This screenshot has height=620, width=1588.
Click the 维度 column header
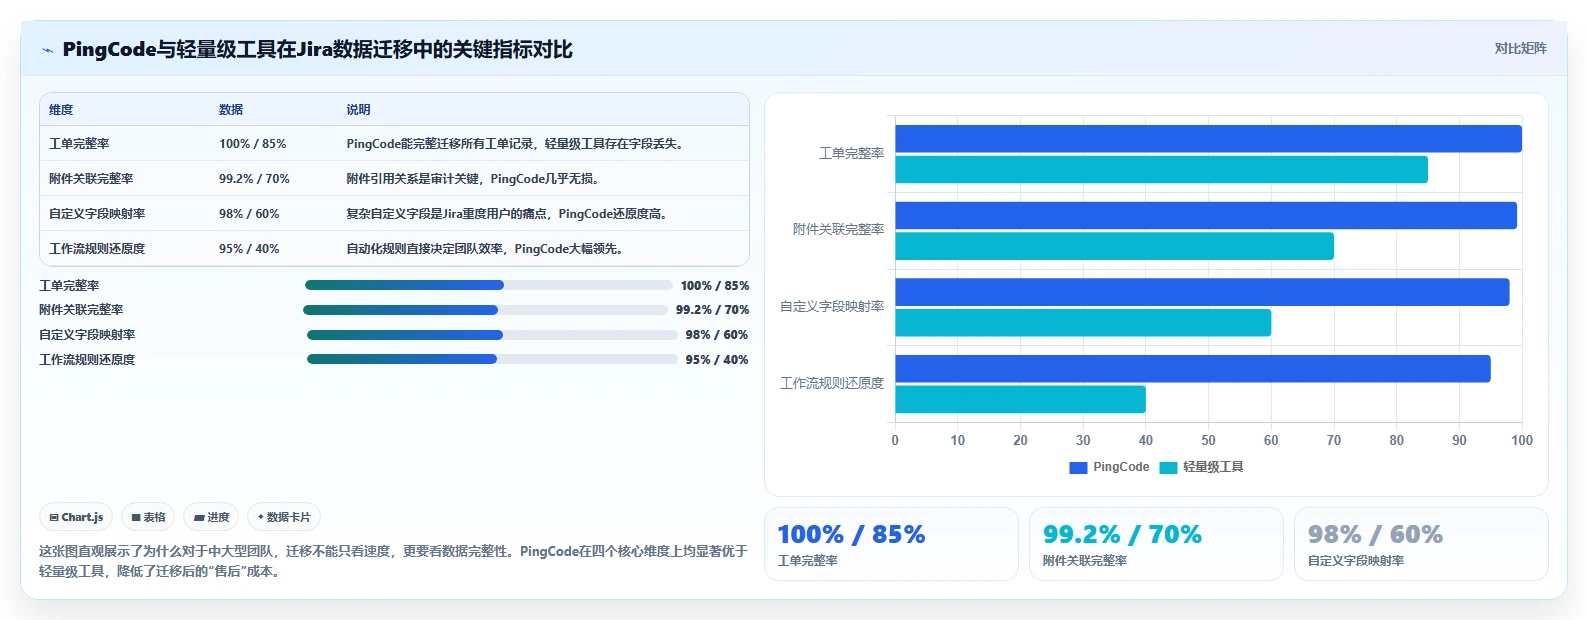pyautogui.click(x=61, y=110)
